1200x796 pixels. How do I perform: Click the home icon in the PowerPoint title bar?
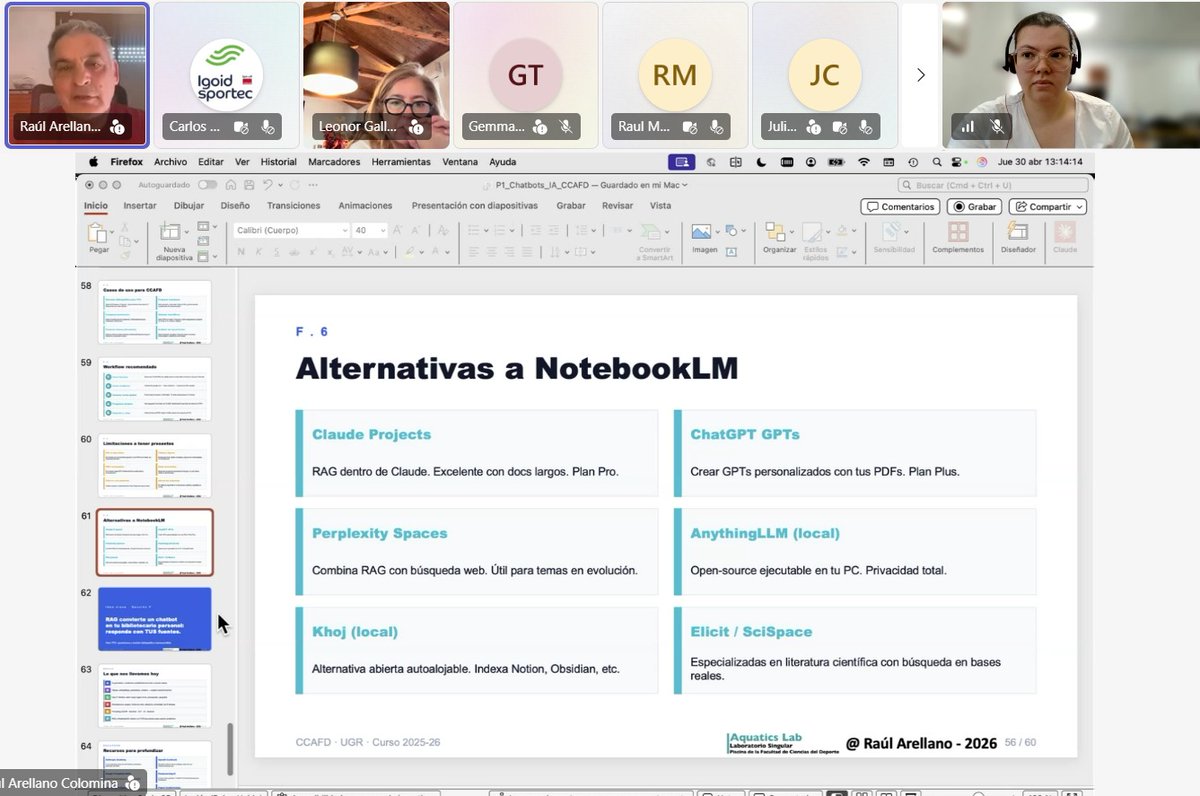click(230, 185)
